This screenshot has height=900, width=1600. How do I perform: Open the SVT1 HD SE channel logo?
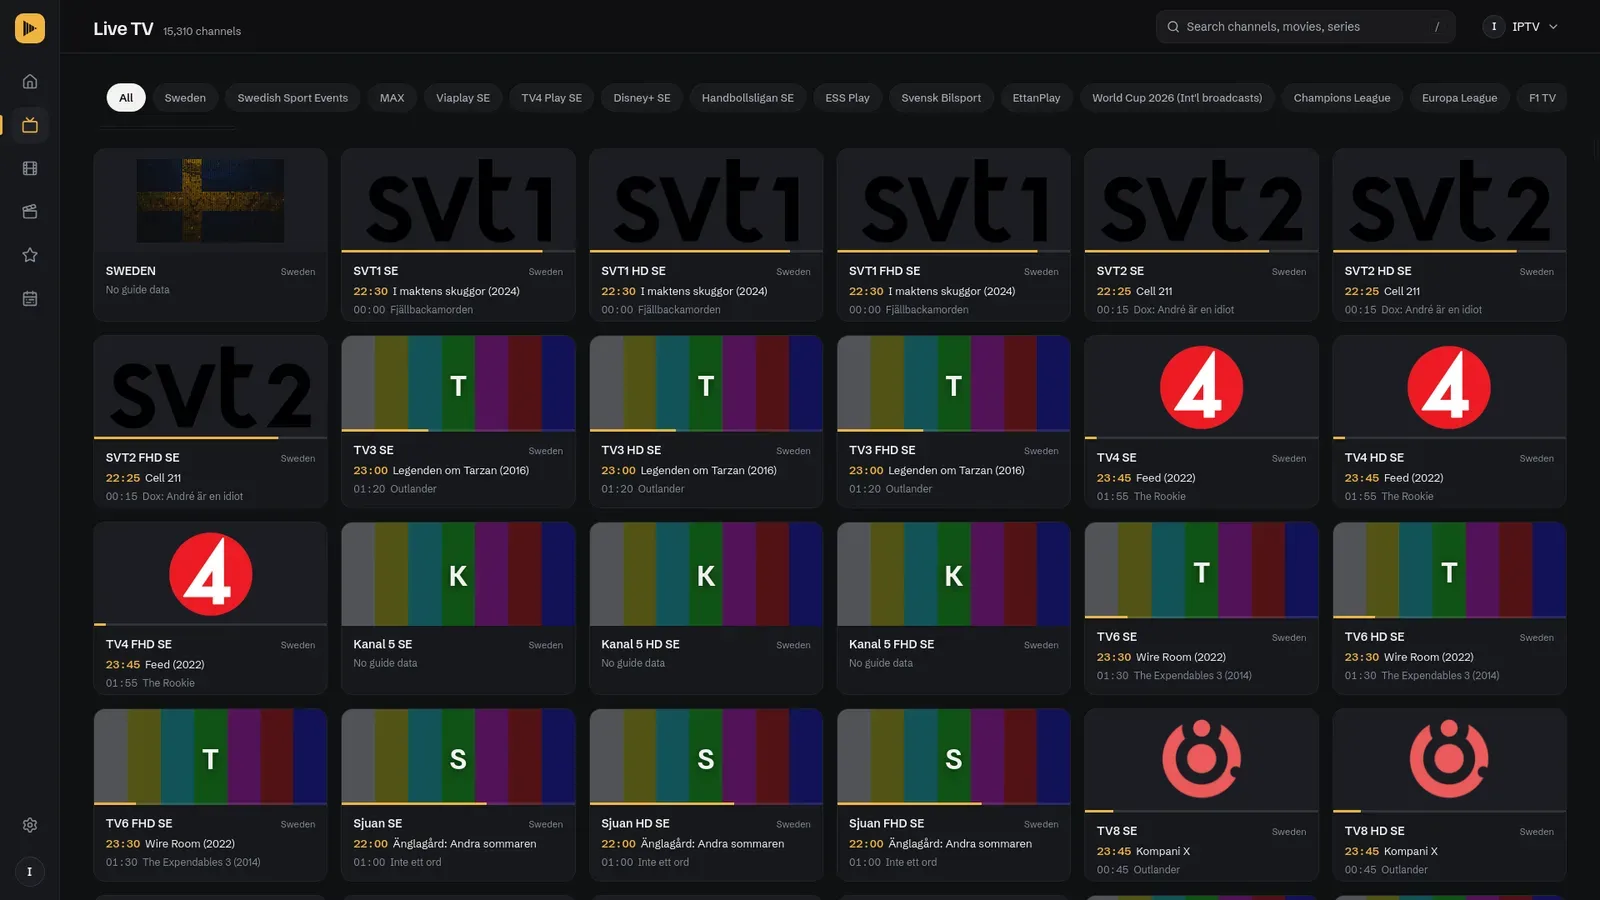click(706, 200)
